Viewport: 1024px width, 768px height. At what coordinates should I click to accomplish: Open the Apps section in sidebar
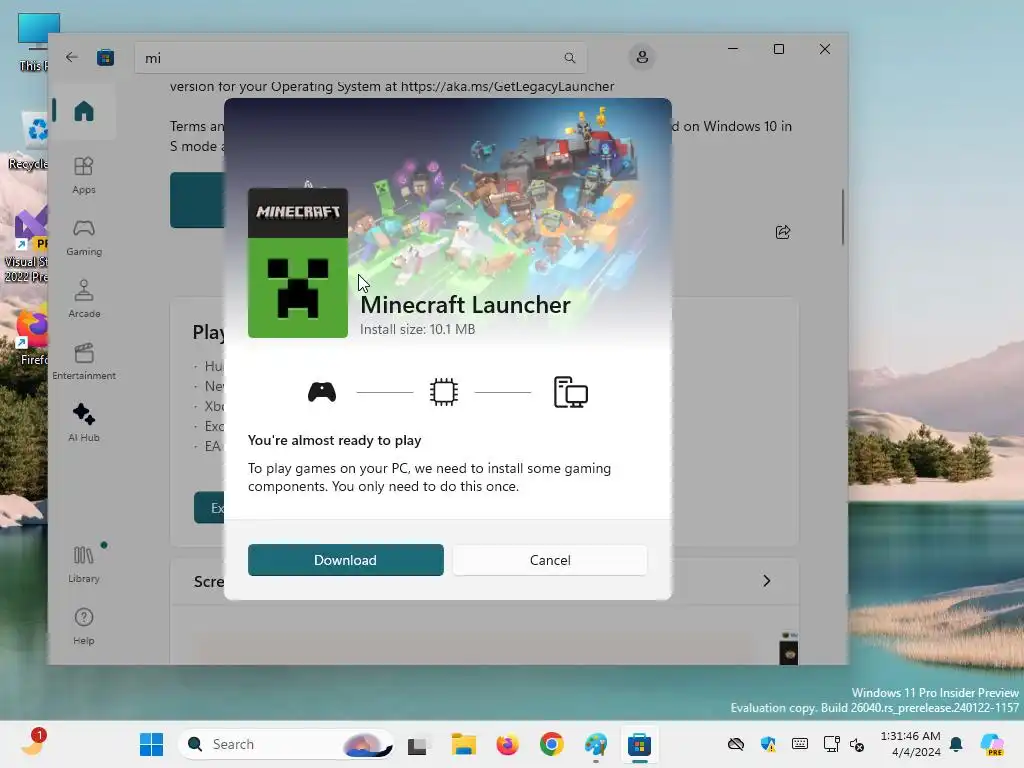84,175
